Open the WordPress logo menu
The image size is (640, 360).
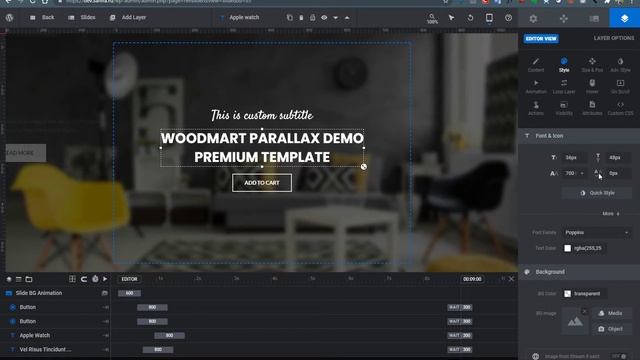9,18
